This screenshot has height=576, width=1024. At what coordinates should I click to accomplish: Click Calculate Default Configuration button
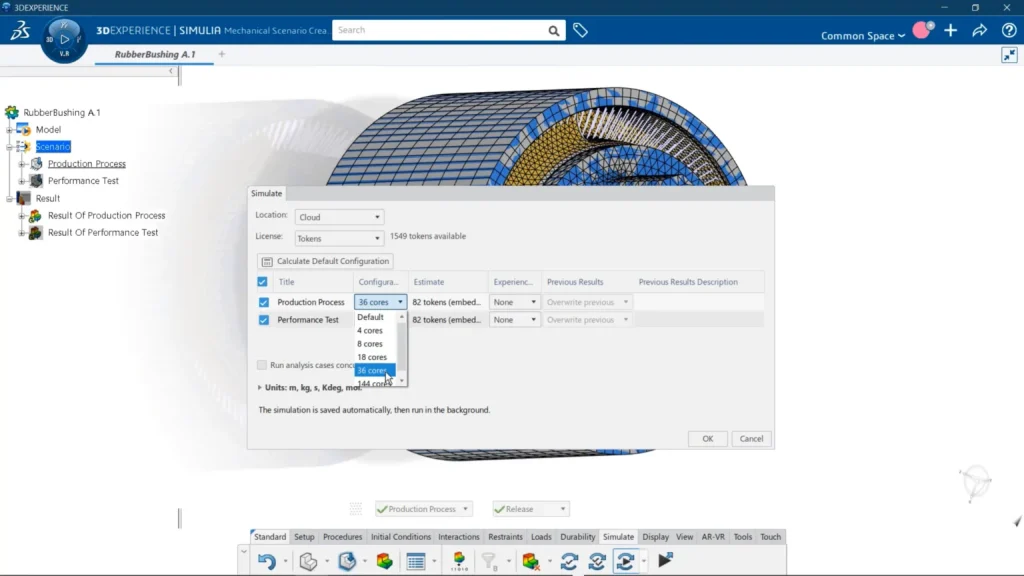click(325, 261)
